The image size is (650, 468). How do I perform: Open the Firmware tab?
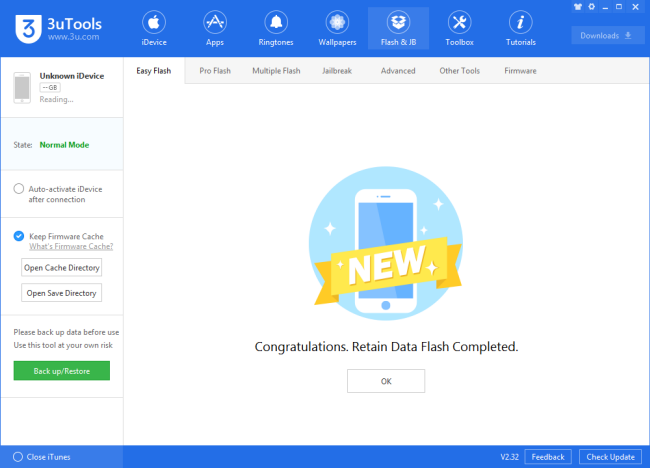point(520,71)
